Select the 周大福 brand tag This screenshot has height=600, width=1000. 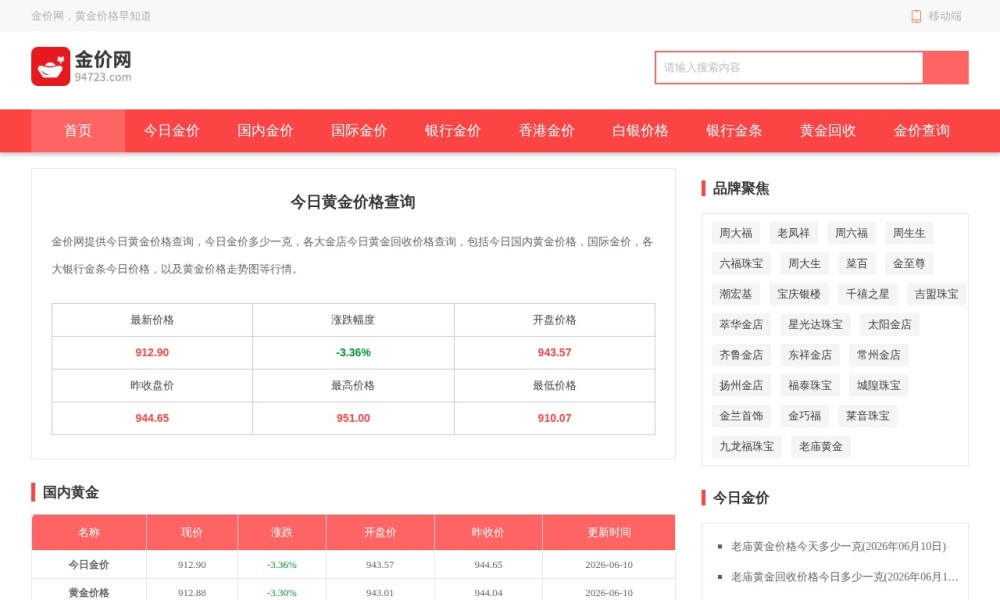736,233
